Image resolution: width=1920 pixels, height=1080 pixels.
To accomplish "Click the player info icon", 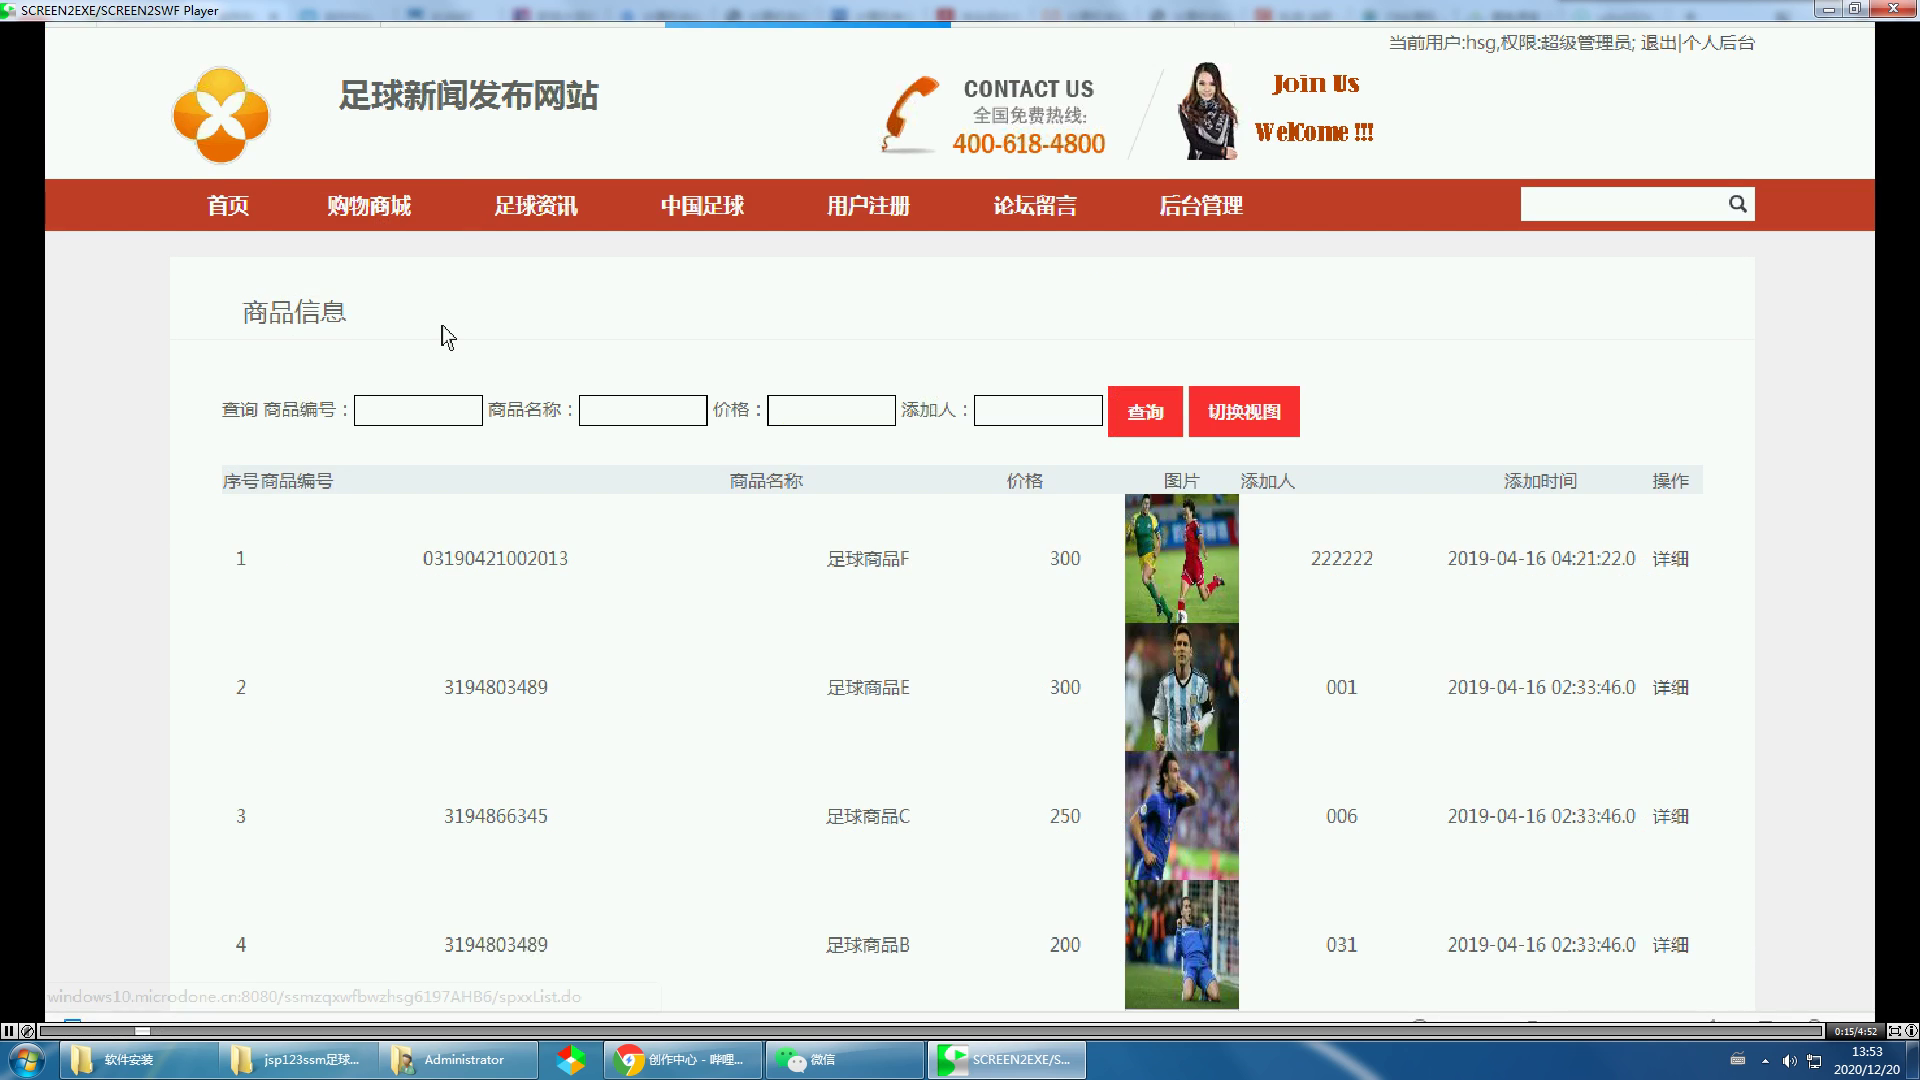I will point(1911,1031).
